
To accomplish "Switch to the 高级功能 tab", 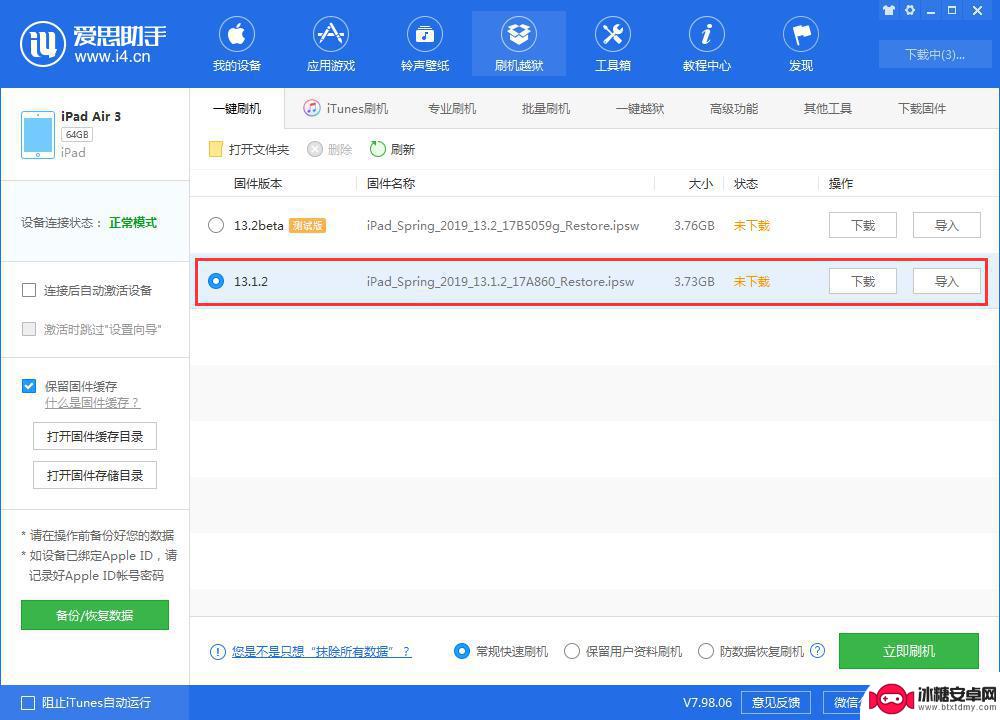I will [734, 108].
